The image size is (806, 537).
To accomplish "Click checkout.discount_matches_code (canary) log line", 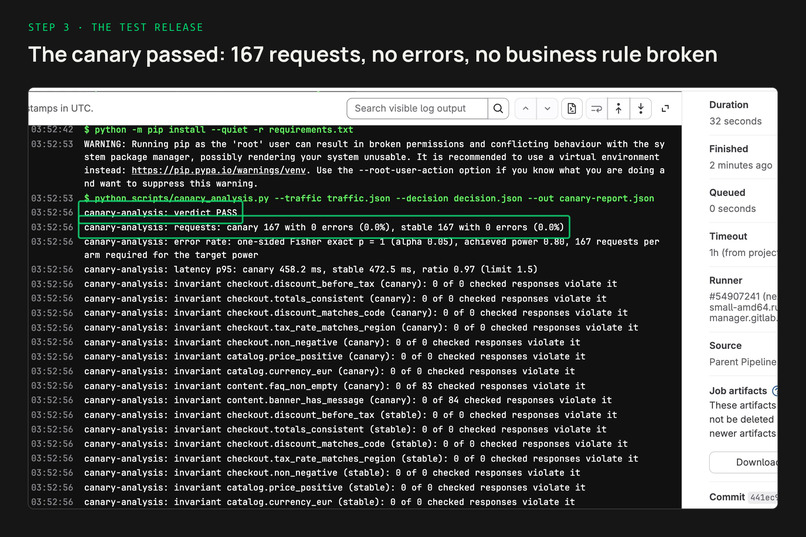I will tap(356, 312).
